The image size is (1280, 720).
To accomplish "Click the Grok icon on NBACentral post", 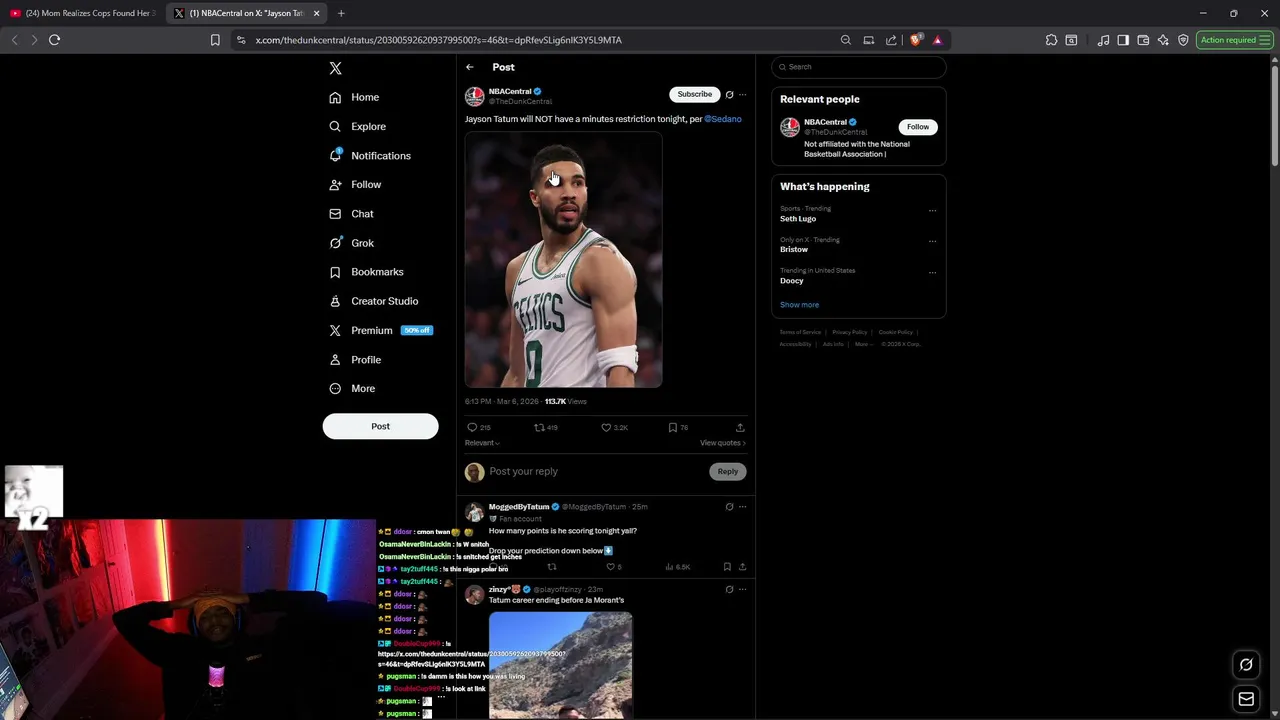I will pos(729,95).
